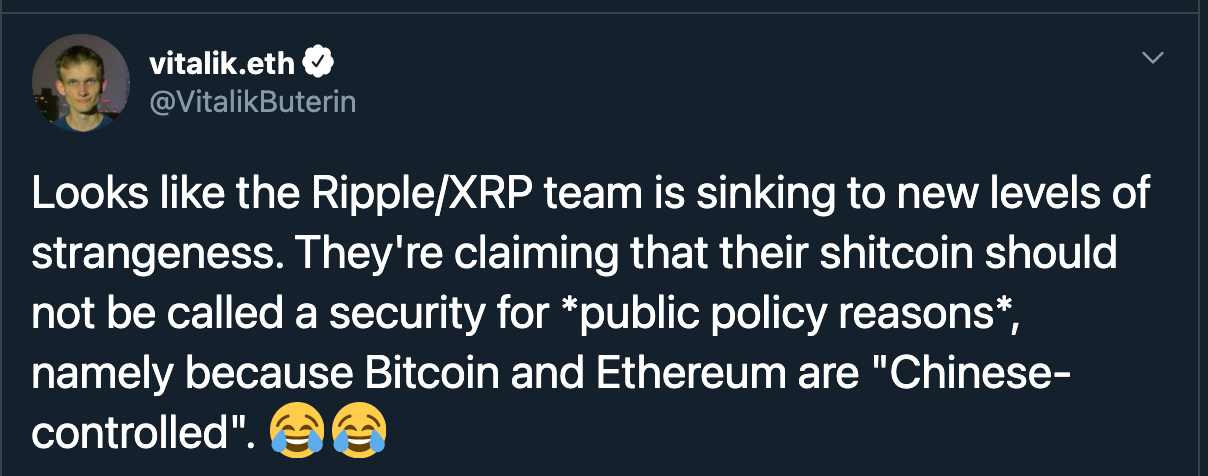Click the first laughing-crying emoji
Image resolution: width=1208 pixels, height=476 pixels.
pyautogui.click(x=297, y=432)
